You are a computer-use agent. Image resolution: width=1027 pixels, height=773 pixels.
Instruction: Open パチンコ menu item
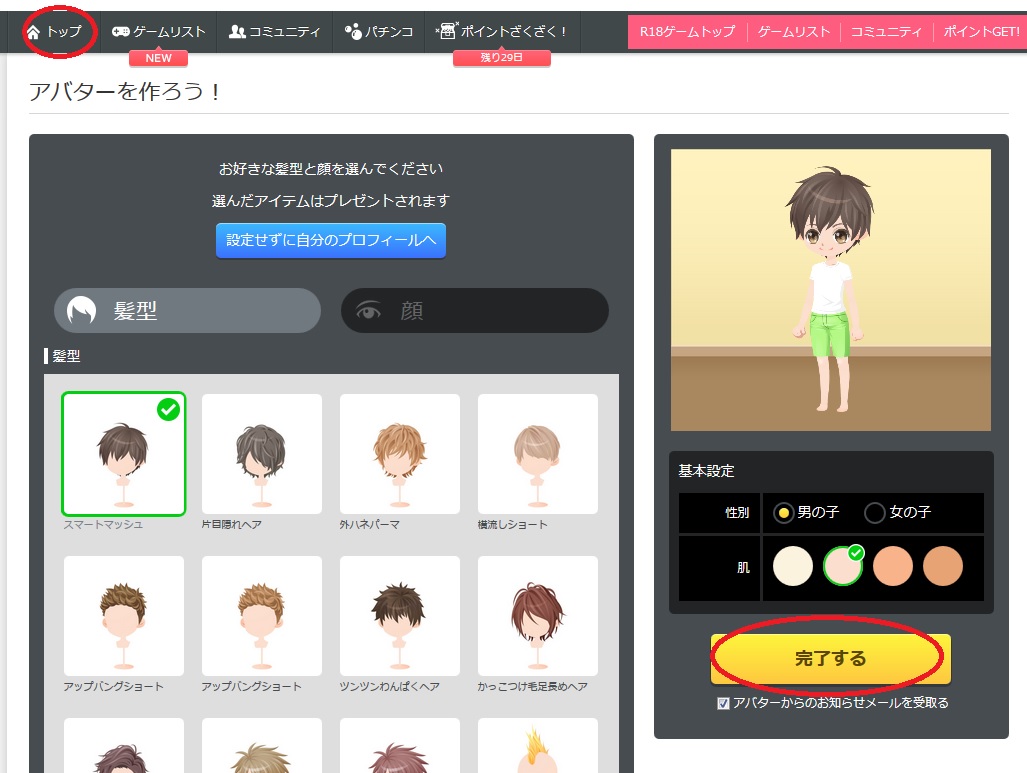pos(379,31)
